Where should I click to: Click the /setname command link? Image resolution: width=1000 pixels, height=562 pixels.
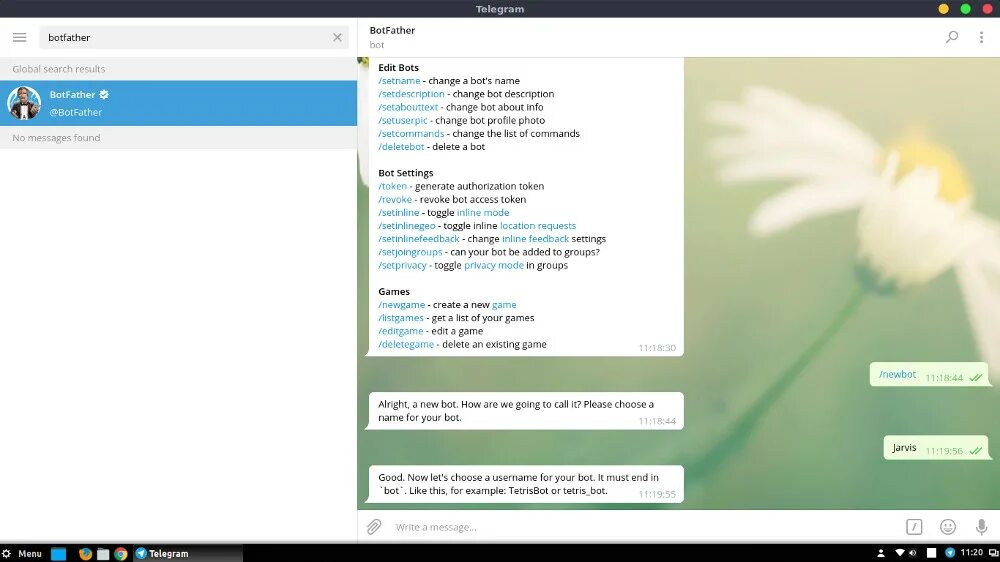[x=399, y=81]
